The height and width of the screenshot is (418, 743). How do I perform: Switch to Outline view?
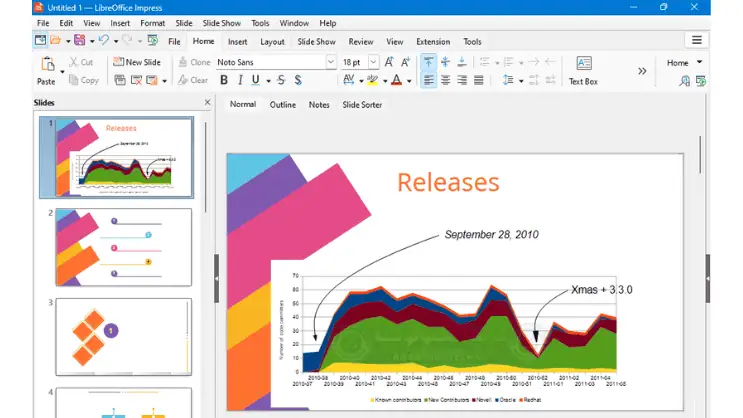click(282, 105)
